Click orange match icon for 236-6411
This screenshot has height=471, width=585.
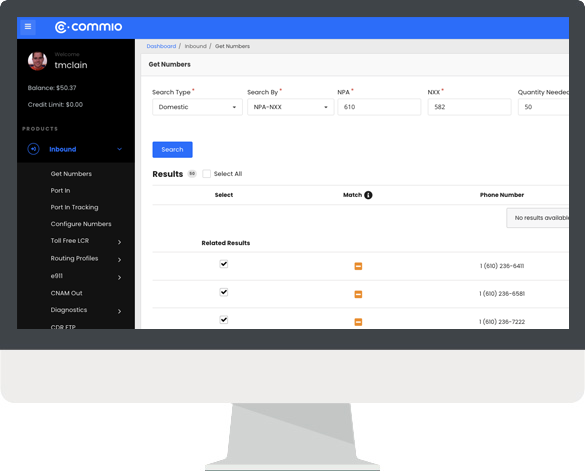coord(358,266)
